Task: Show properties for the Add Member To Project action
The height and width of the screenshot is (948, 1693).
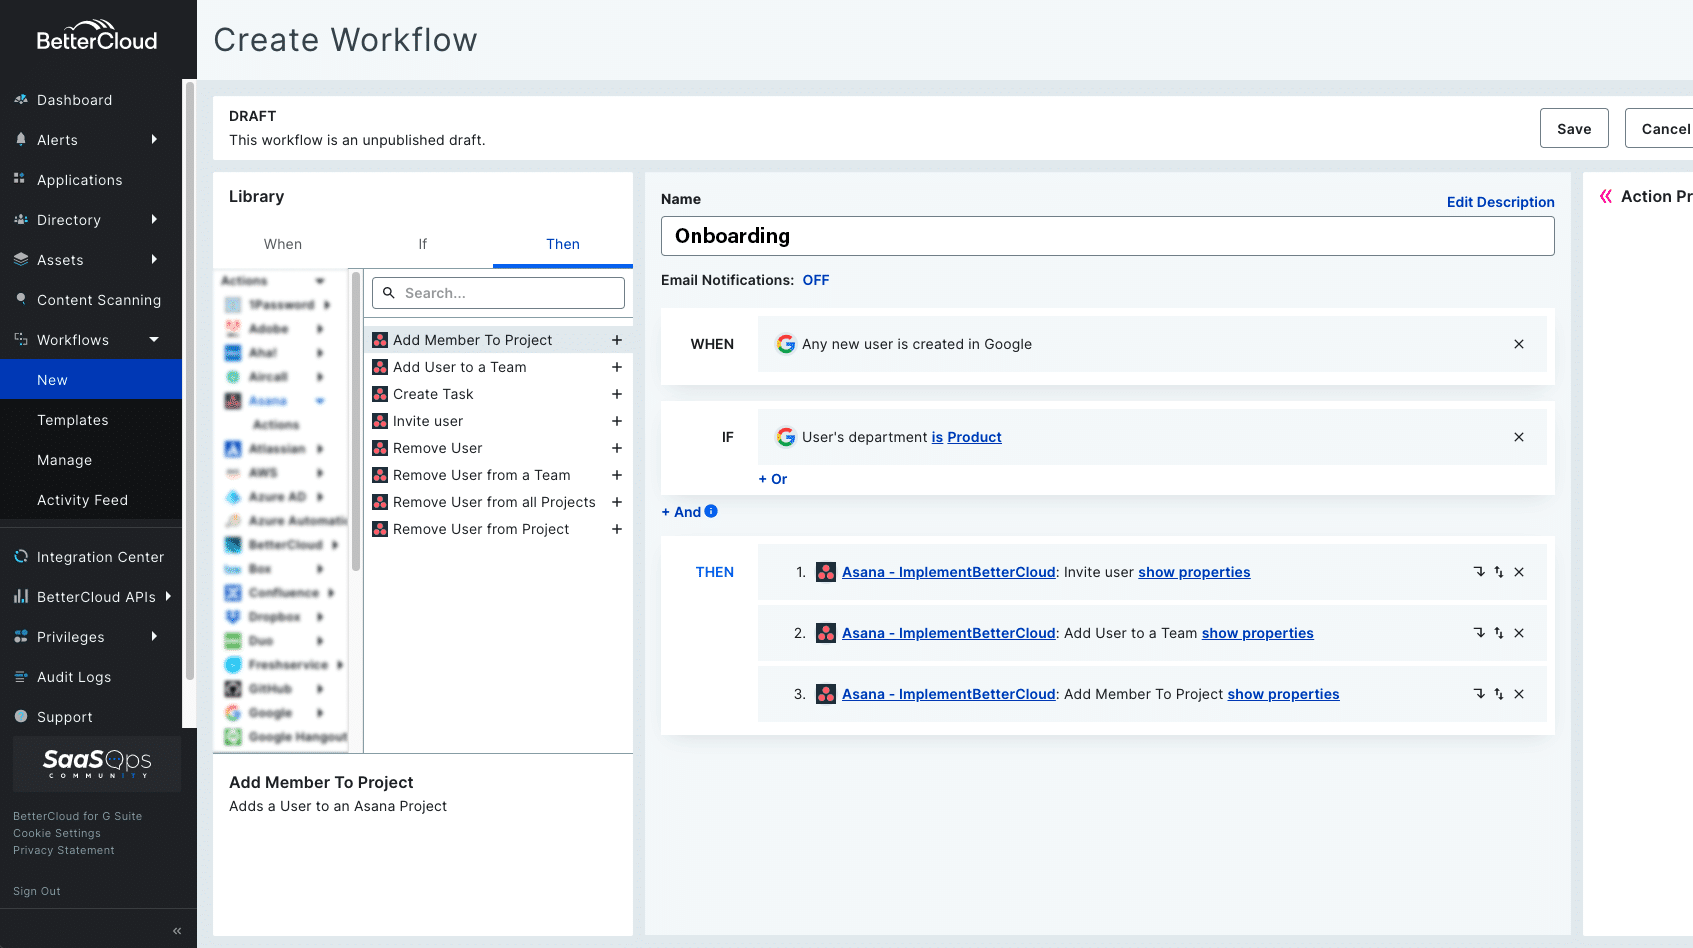Action: coord(1283,694)
